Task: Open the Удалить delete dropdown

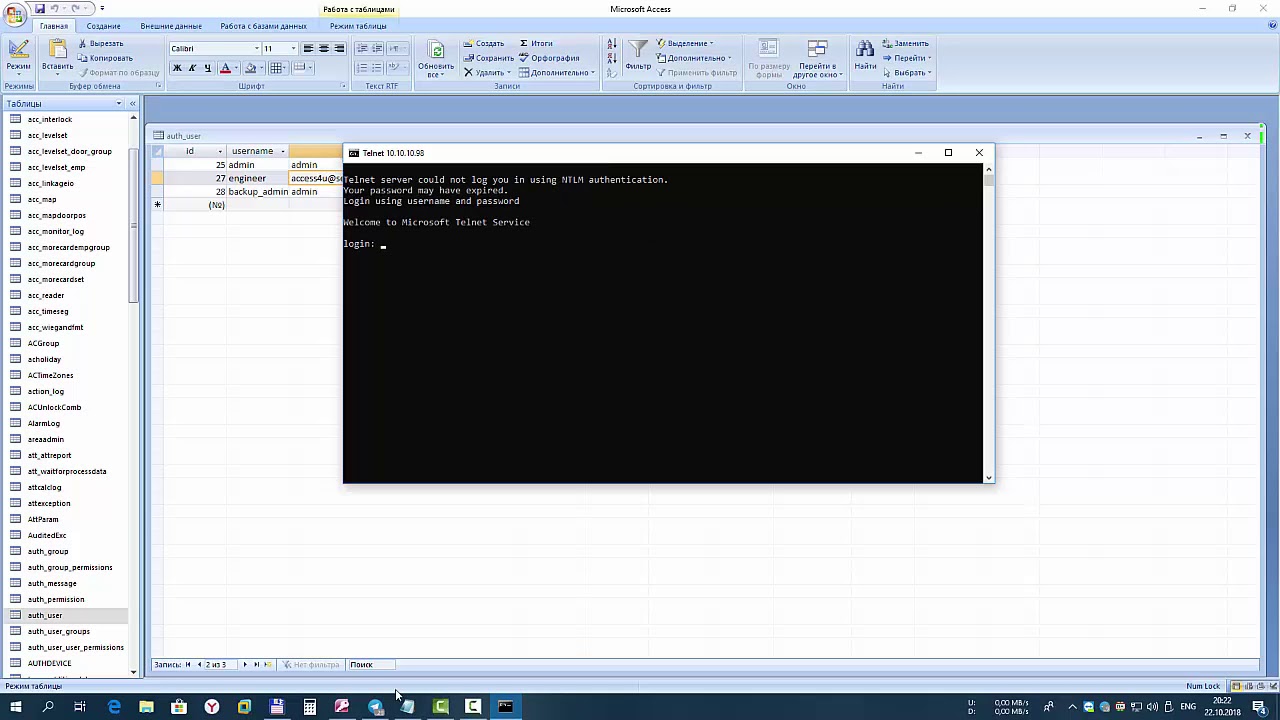Action: (x=487, y=73)
